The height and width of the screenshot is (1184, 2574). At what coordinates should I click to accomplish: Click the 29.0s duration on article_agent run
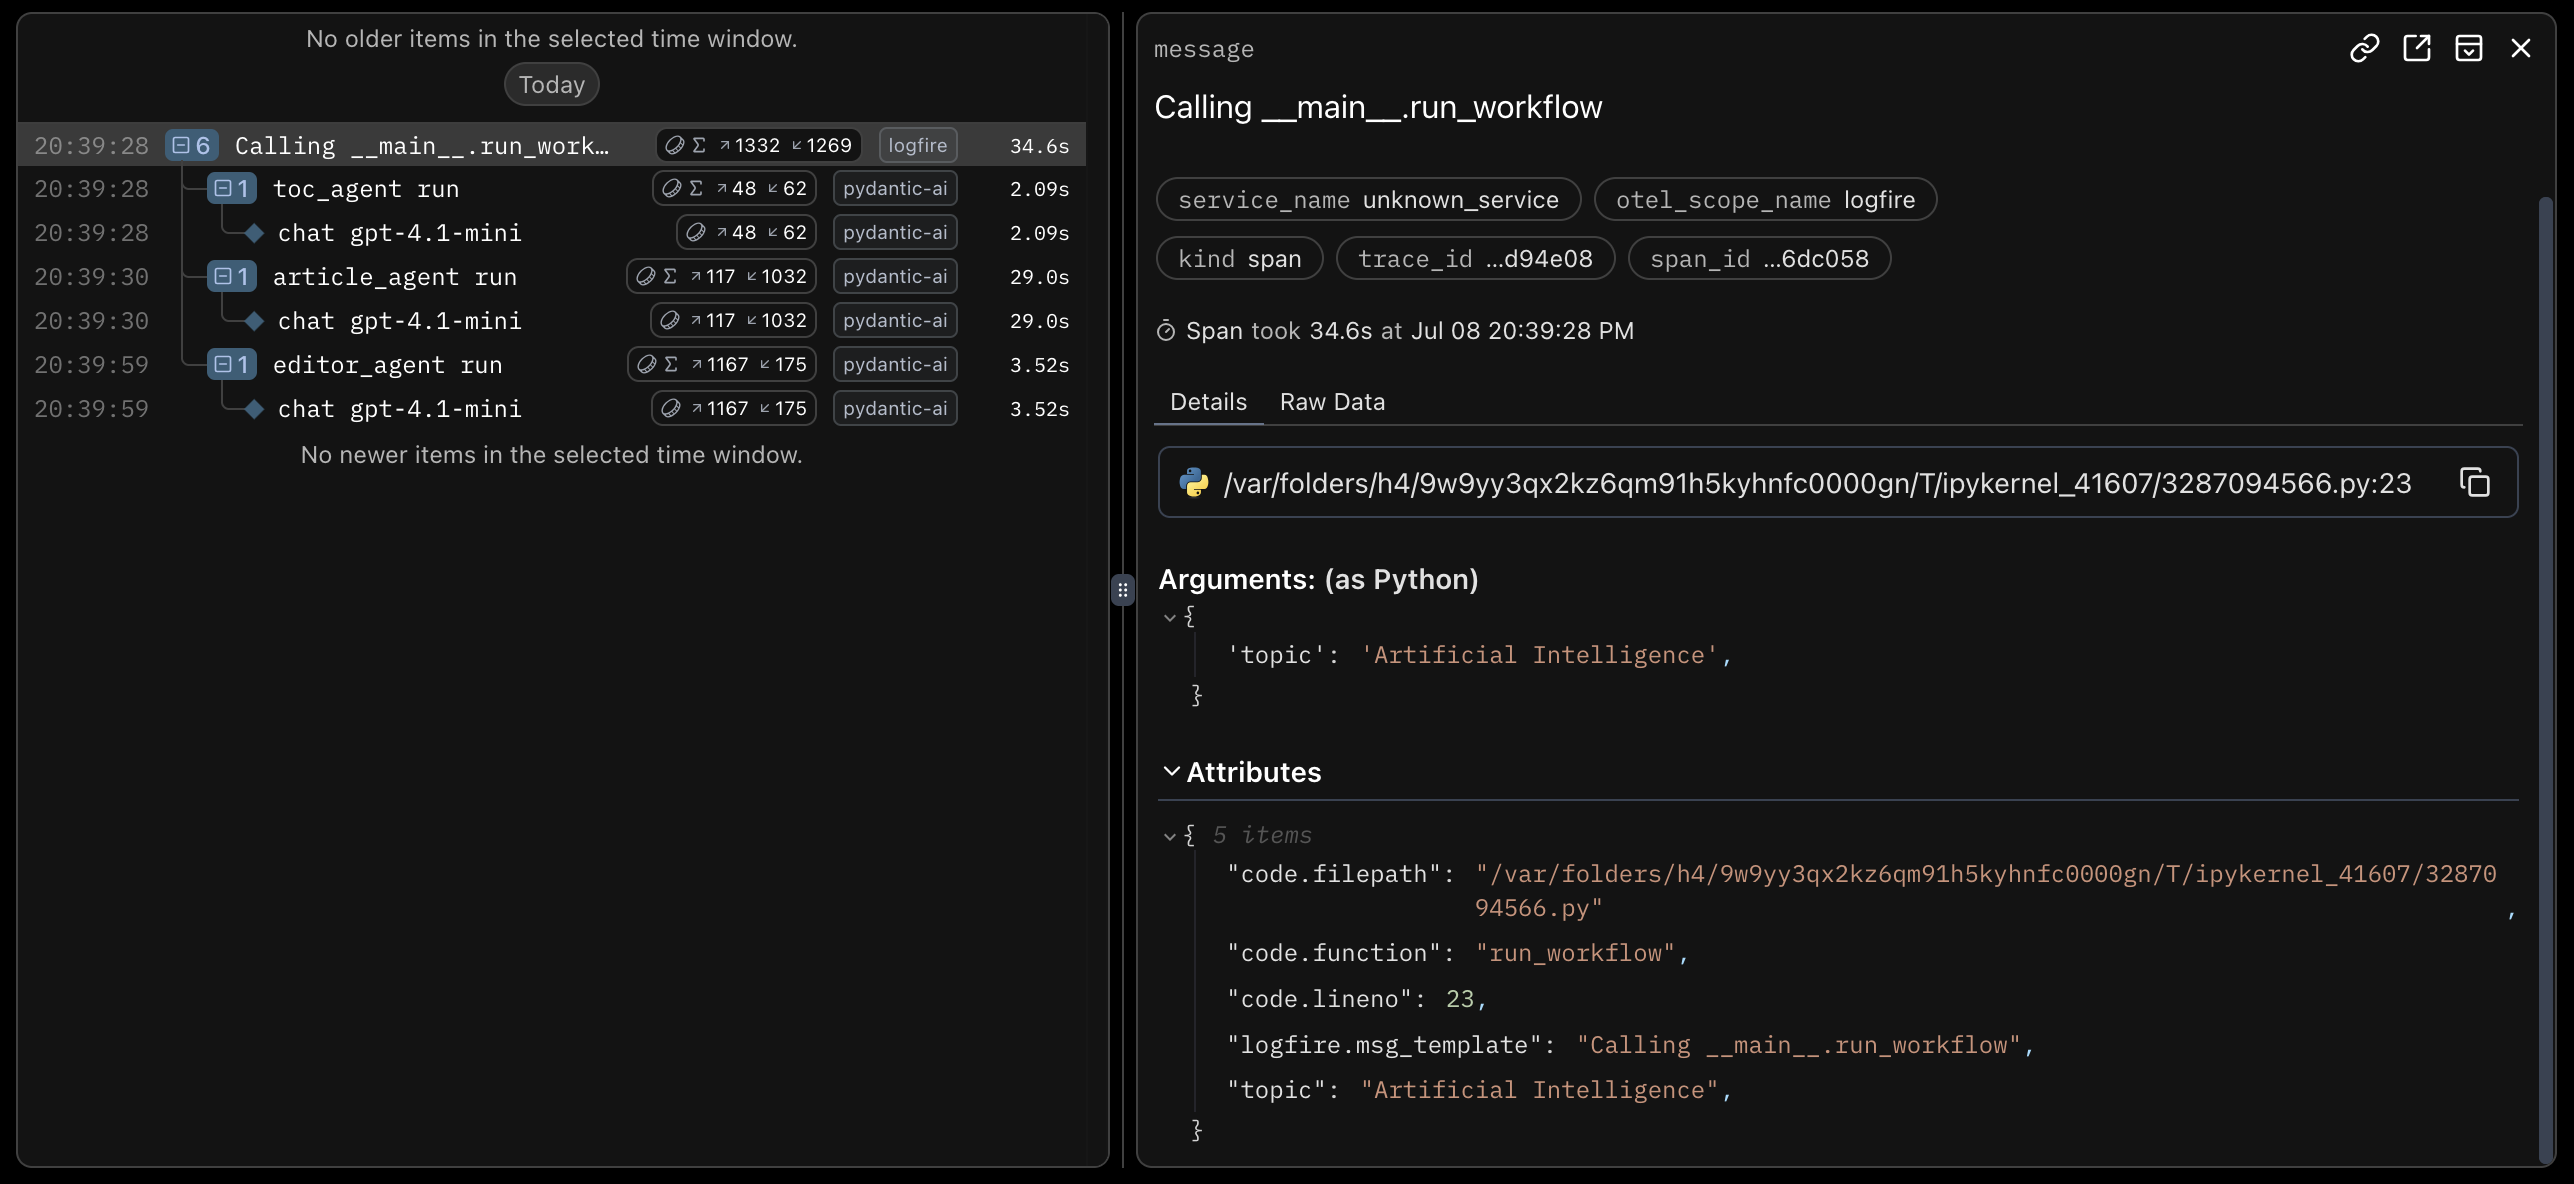tap(1039, 277)
